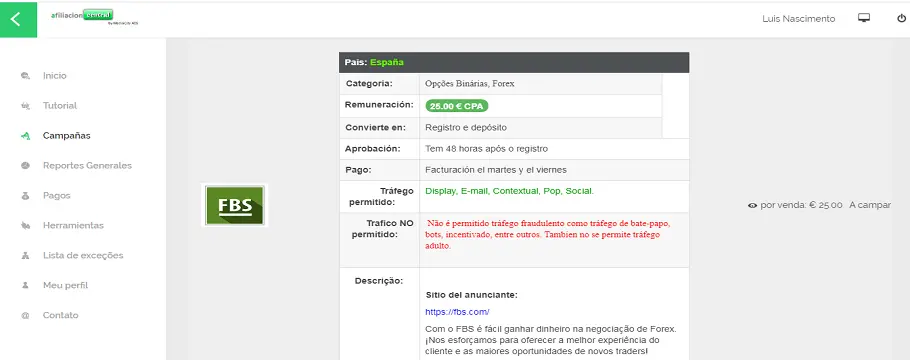Image resolution: width=910 pixels, height=360 pixels.
Task: Click the Tutorial sidebar icon
Action: [25, 106]
